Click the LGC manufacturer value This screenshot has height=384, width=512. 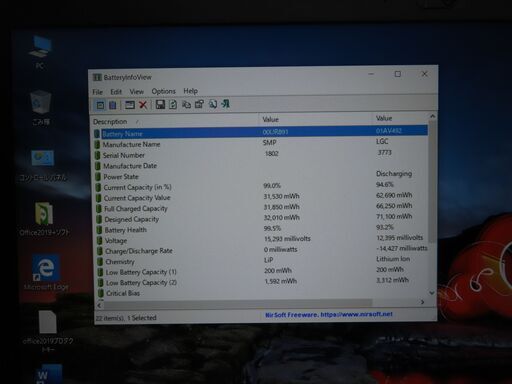[382, 141]
